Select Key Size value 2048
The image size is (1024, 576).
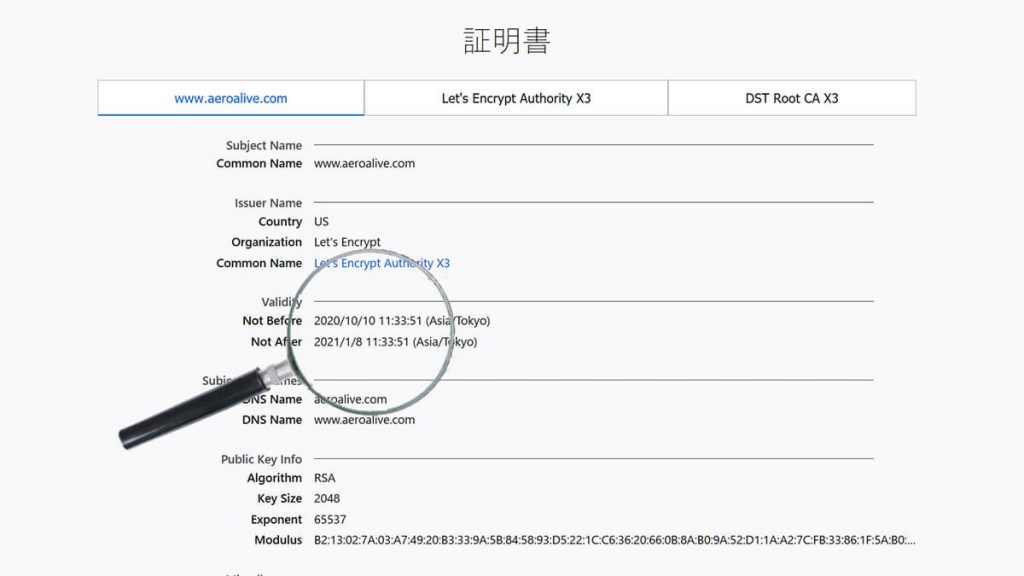click(327, 498)
